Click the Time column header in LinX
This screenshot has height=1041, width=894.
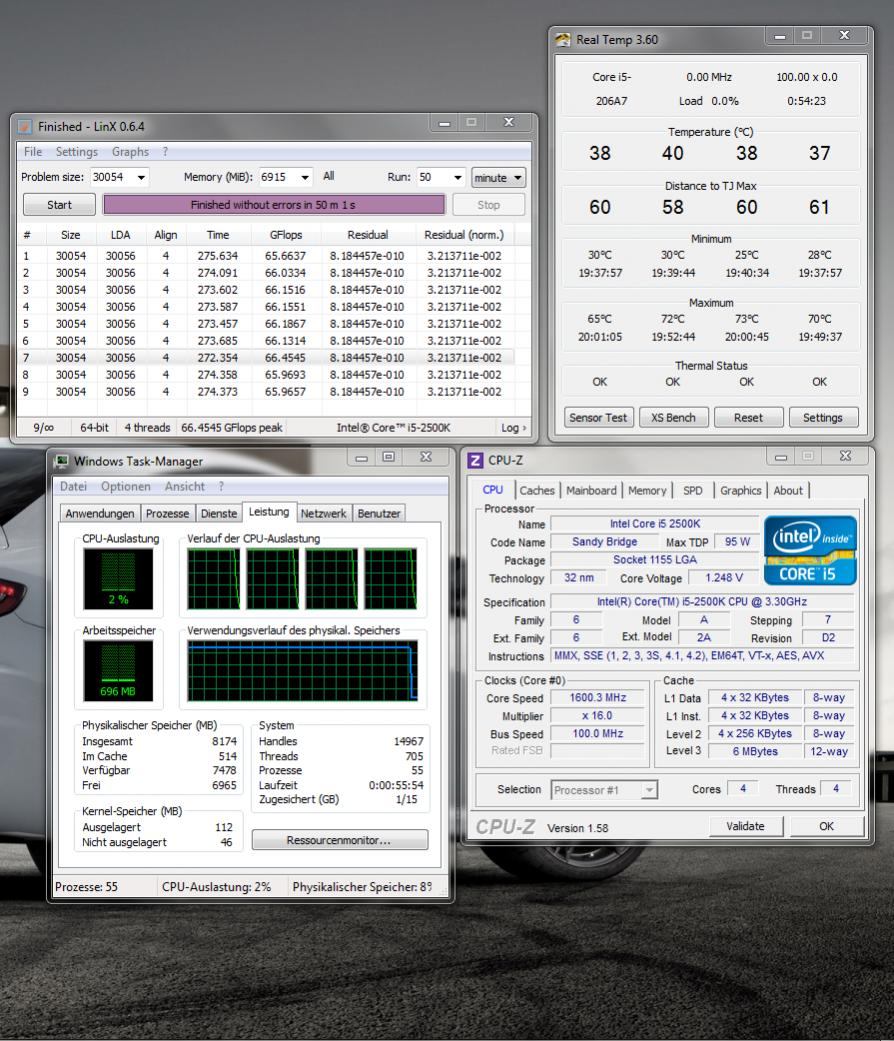click(x=218, y=235)
